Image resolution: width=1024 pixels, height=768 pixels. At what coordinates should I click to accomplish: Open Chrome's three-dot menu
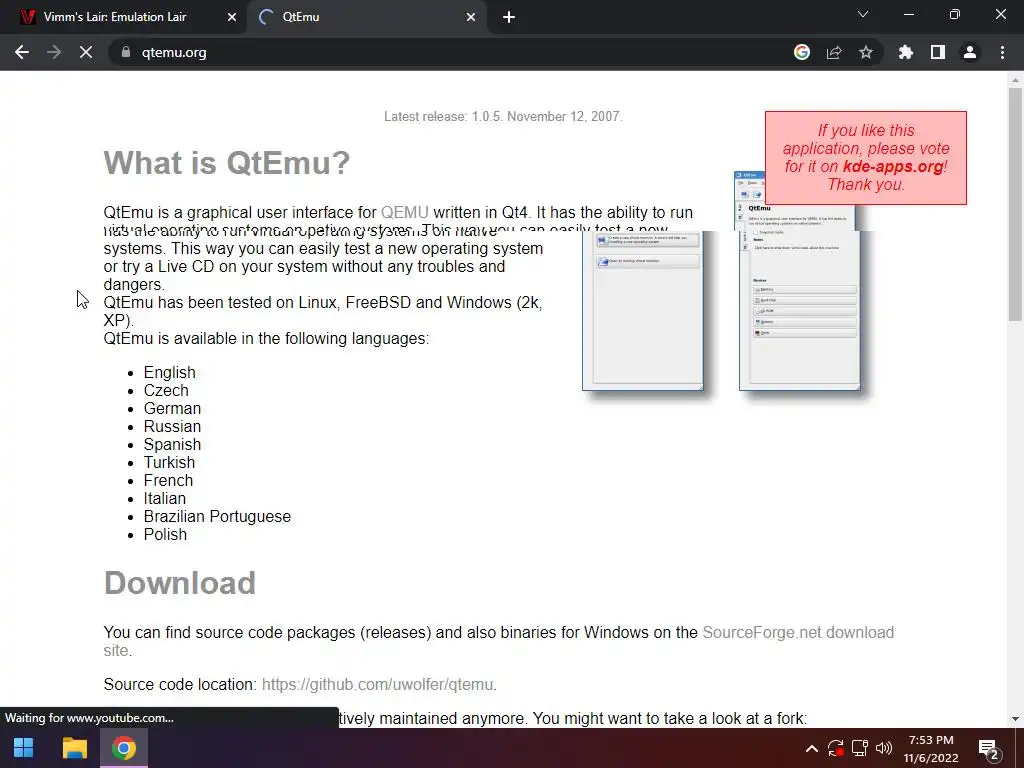(x=1002, y=52)
